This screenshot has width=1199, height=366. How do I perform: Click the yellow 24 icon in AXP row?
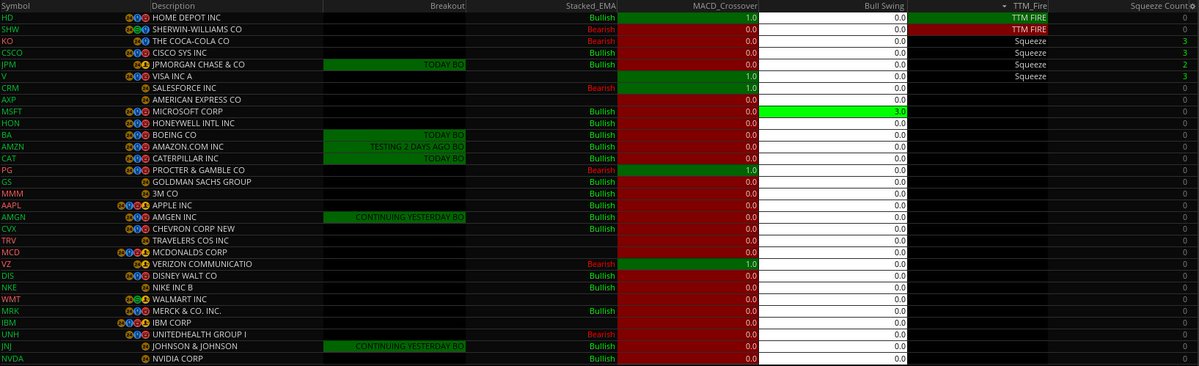click(145, 100)
